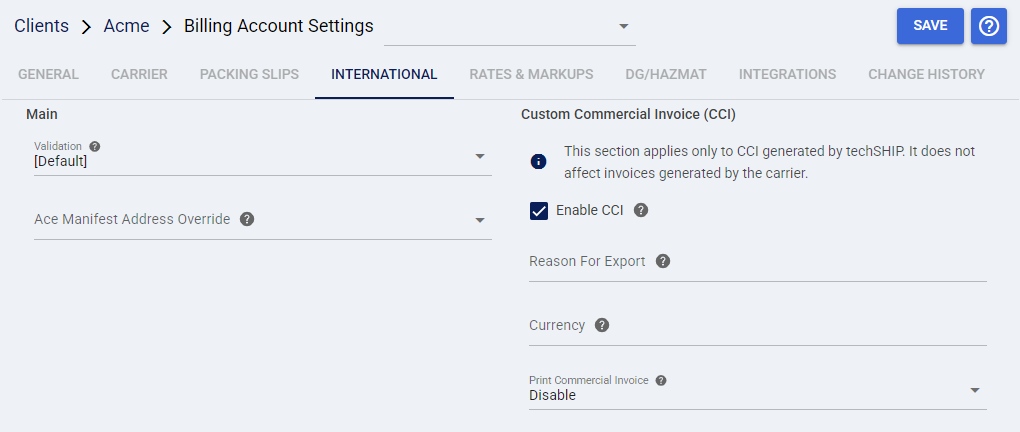
Task: Open the Validation field help icon
Action: tap(94, 146)
